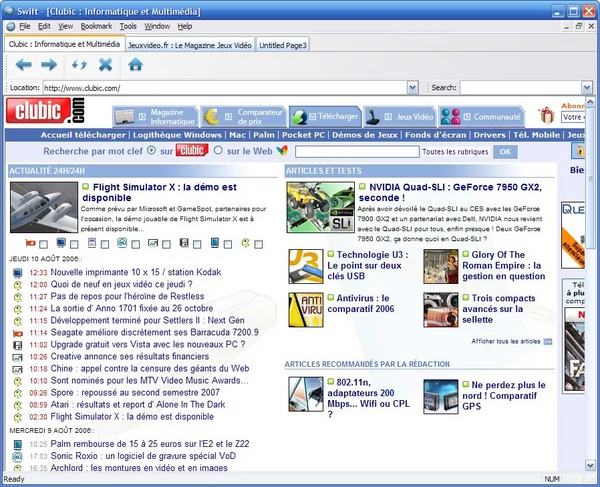Click the MP3 player filter icon
Screen dimensions: 600x487
click(x=92, y=243)
